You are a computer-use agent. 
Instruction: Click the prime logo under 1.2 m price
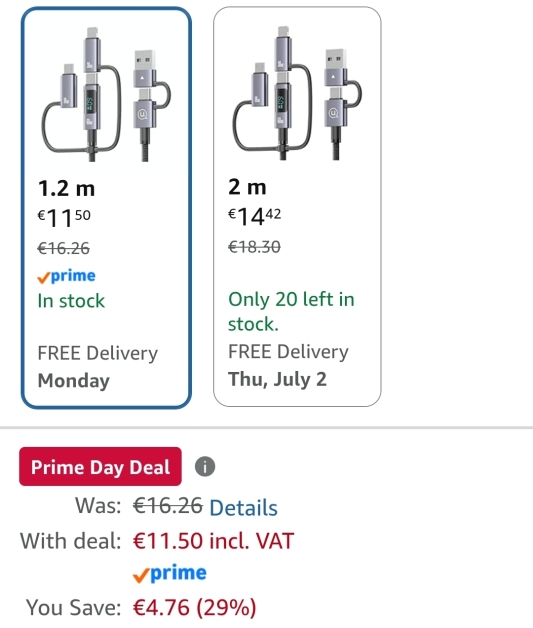click(66, 276)
